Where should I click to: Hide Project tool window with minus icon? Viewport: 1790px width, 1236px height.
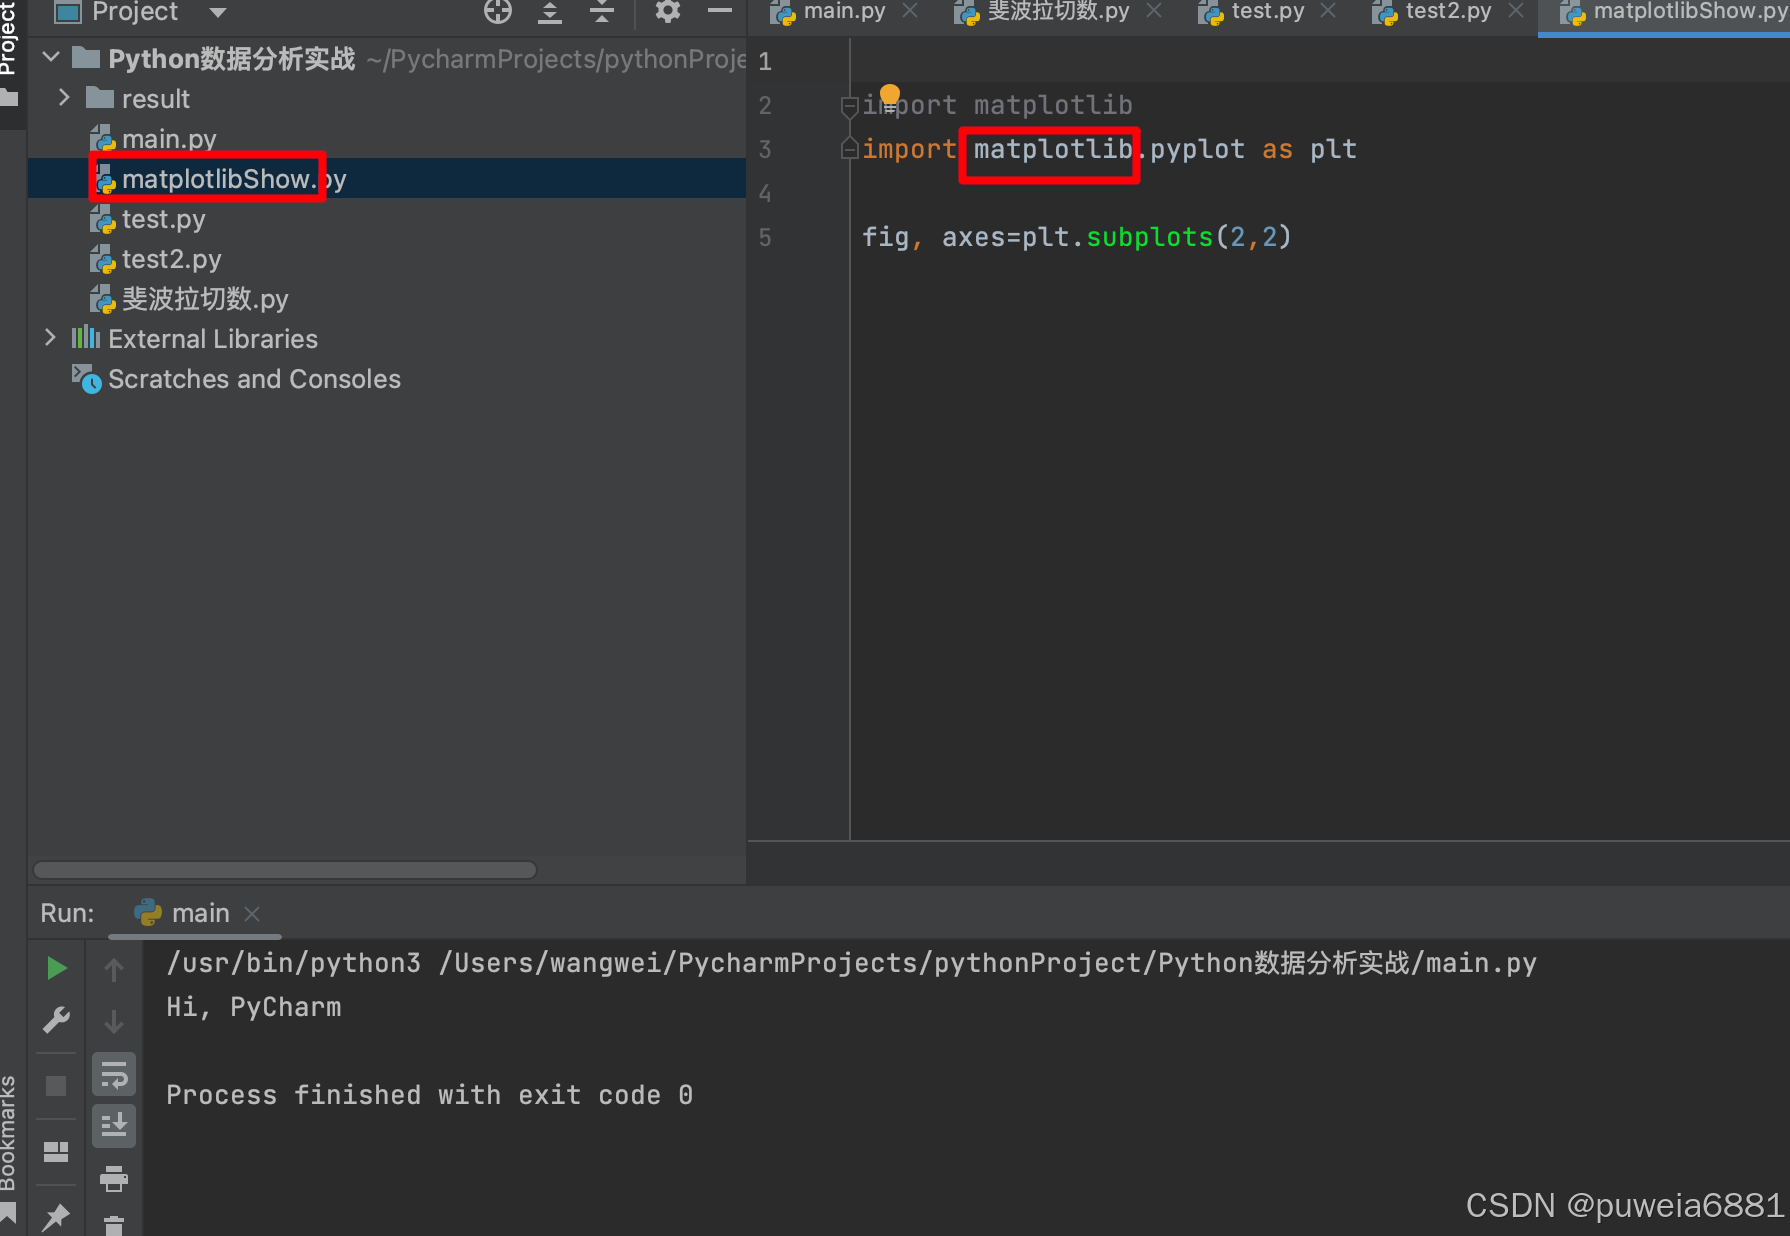coord(720,12)
